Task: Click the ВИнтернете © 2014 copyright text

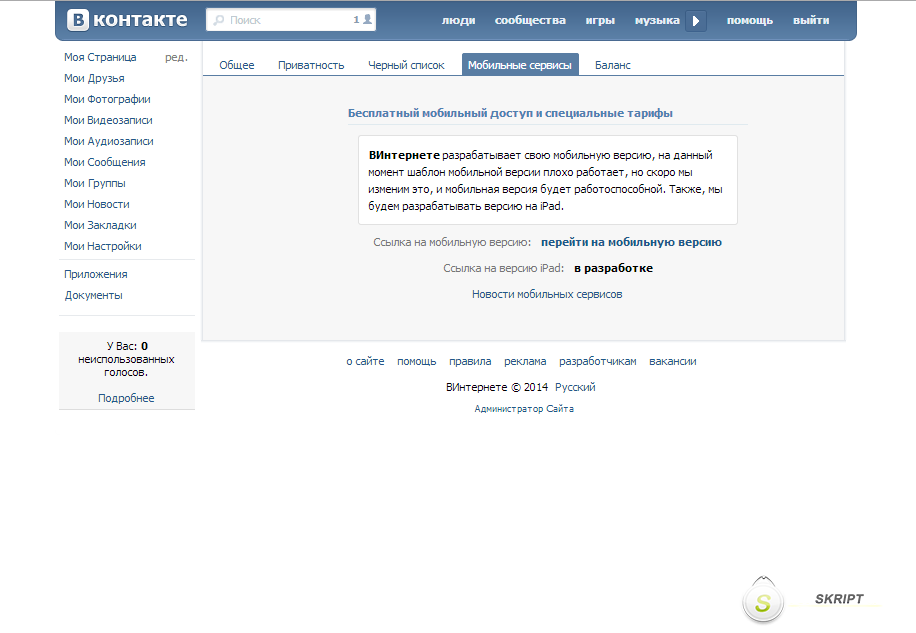Action: click(x=497, y=387)
